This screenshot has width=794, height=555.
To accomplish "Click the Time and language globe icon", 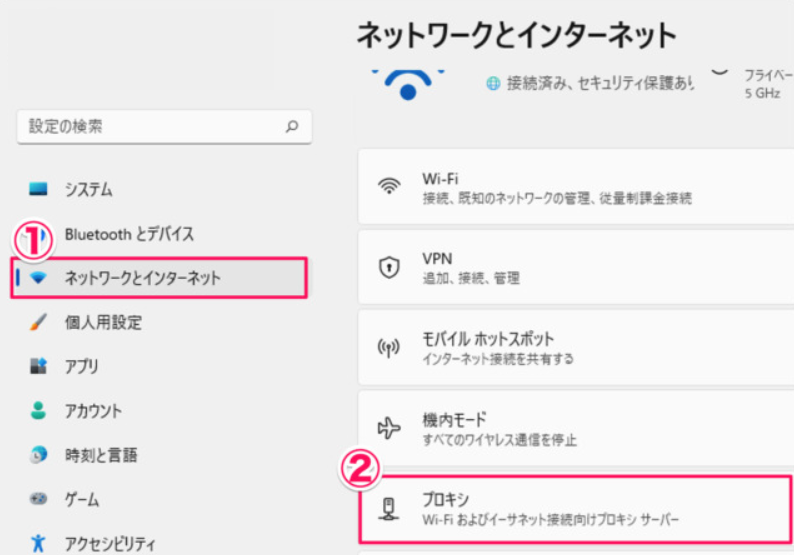I will pos(39,455).
